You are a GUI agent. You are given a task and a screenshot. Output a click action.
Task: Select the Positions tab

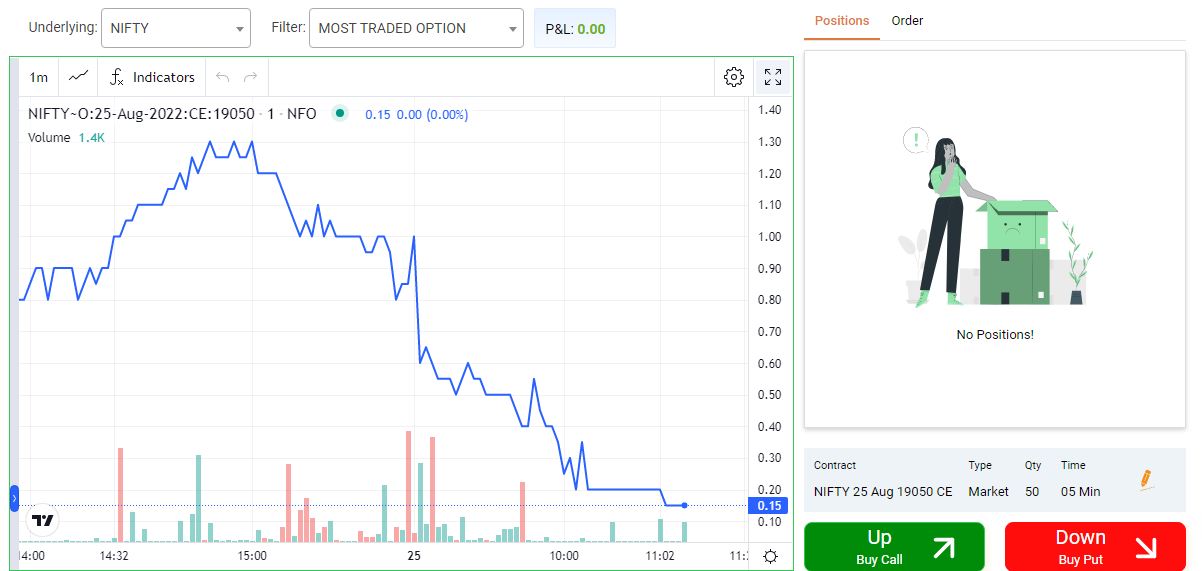point(841,21)
